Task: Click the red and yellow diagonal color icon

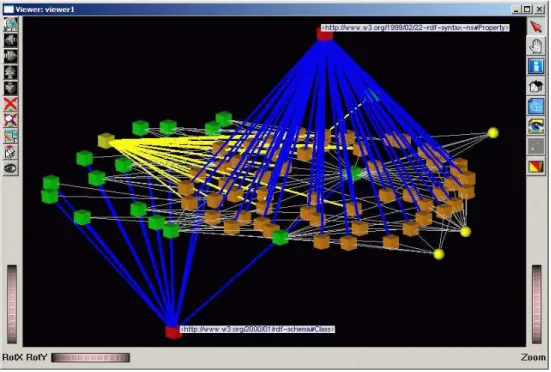Action: point(536,166)
